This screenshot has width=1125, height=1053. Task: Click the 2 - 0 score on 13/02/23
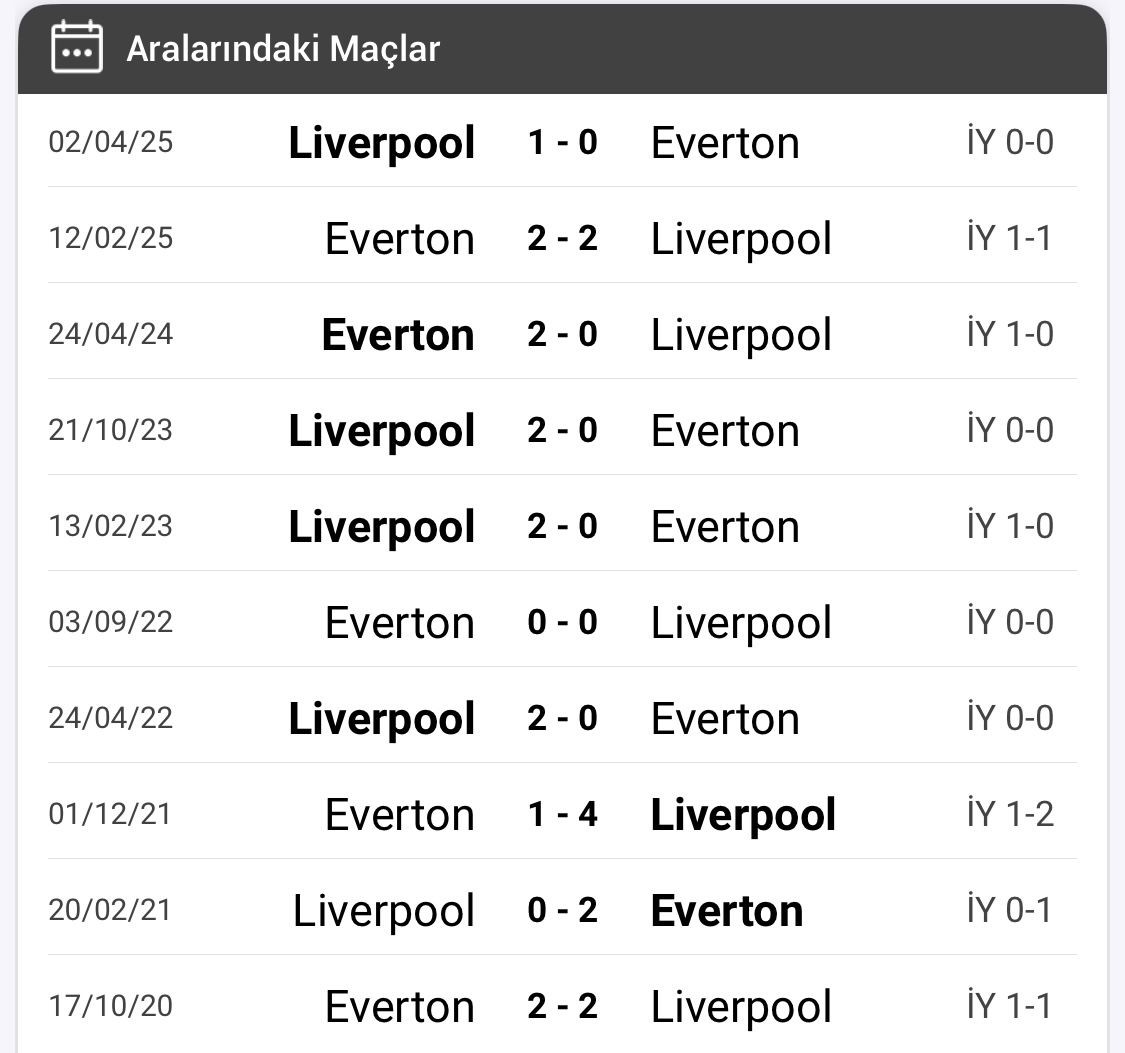562,526
